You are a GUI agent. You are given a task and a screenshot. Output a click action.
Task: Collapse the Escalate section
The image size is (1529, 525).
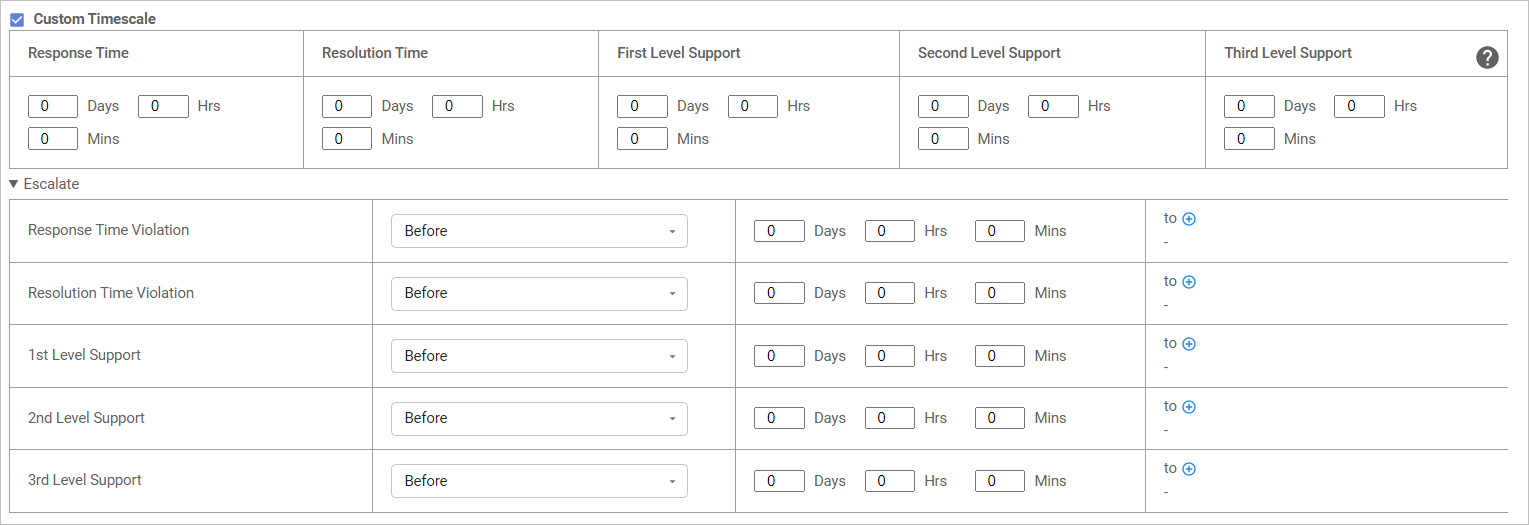[x=14, y=184]
